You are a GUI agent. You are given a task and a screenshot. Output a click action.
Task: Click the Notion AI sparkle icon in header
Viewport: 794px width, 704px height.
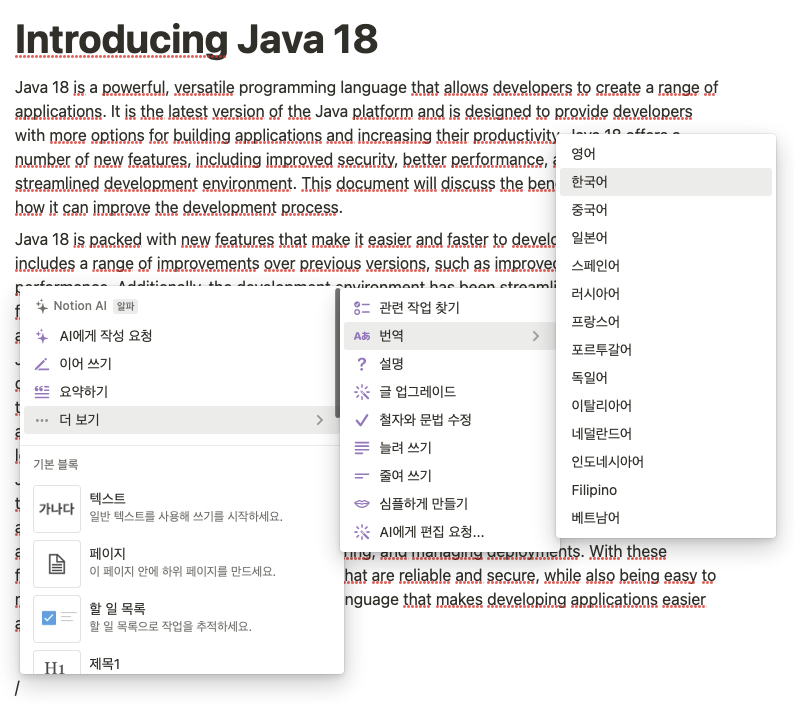42,306
